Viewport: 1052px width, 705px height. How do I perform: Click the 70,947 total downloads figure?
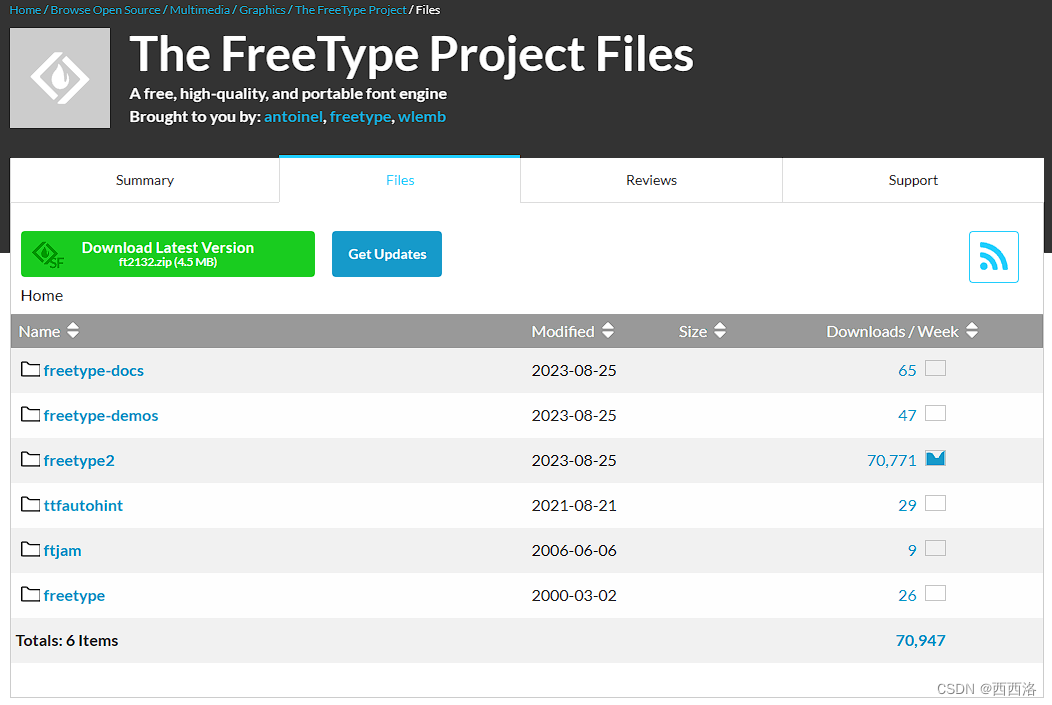point(920,641)
